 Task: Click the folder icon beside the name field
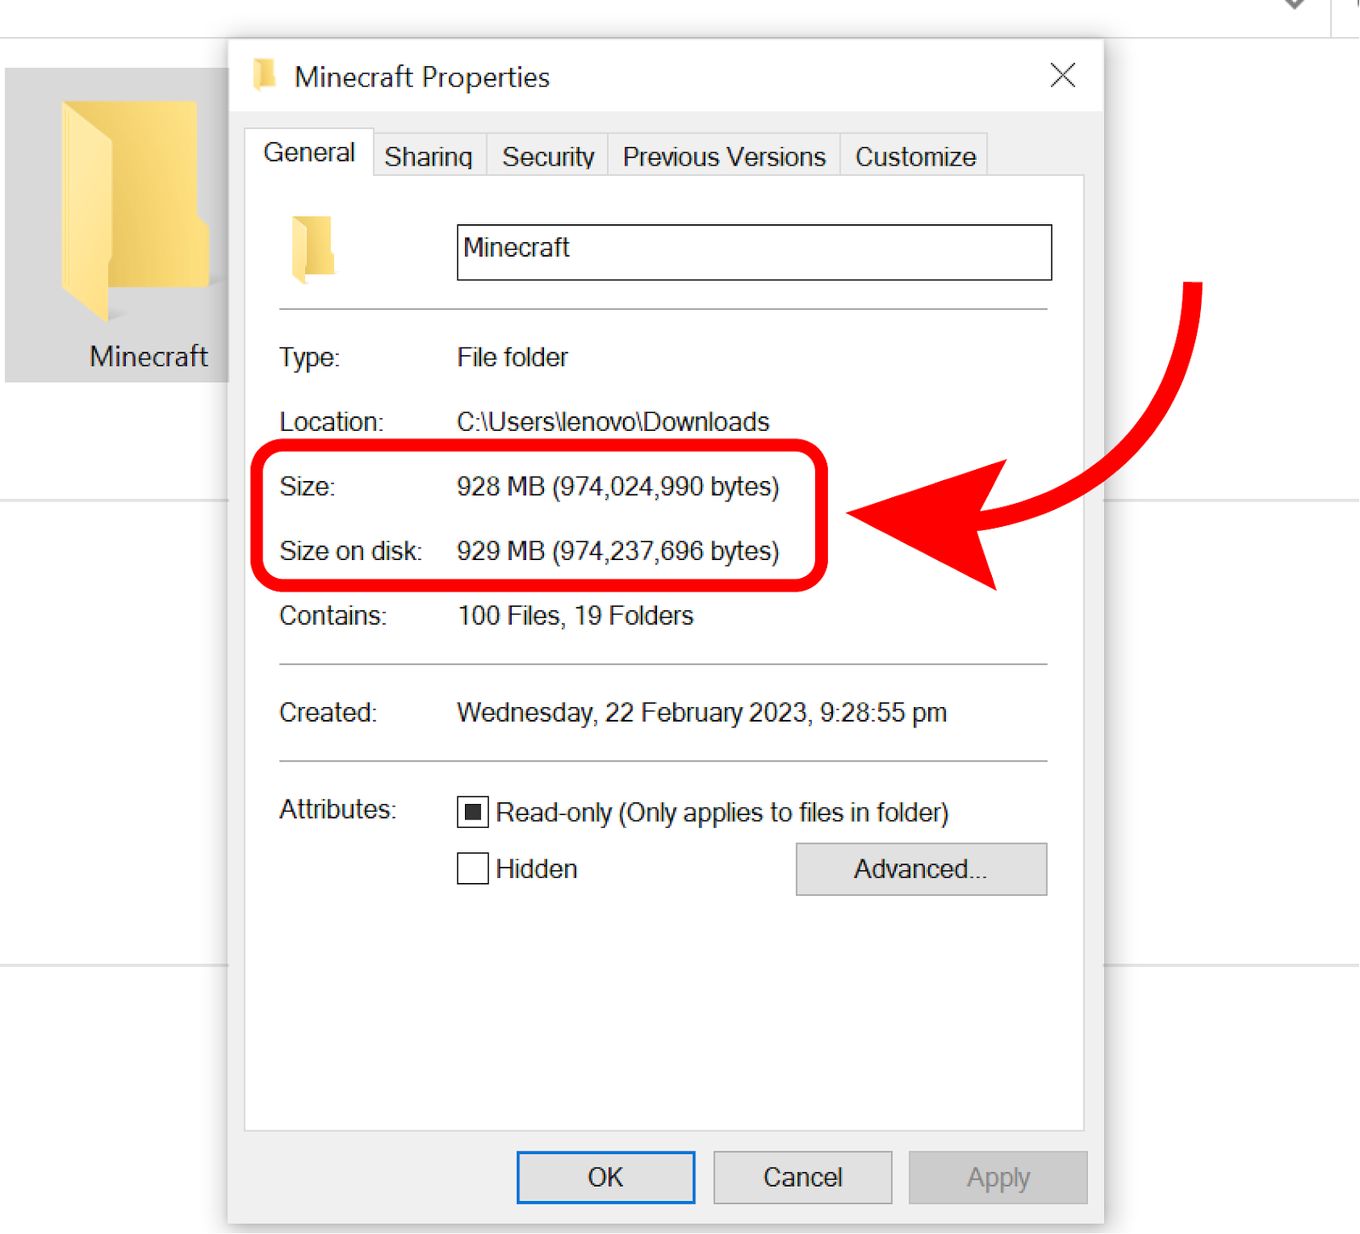(x=313, y=248)
